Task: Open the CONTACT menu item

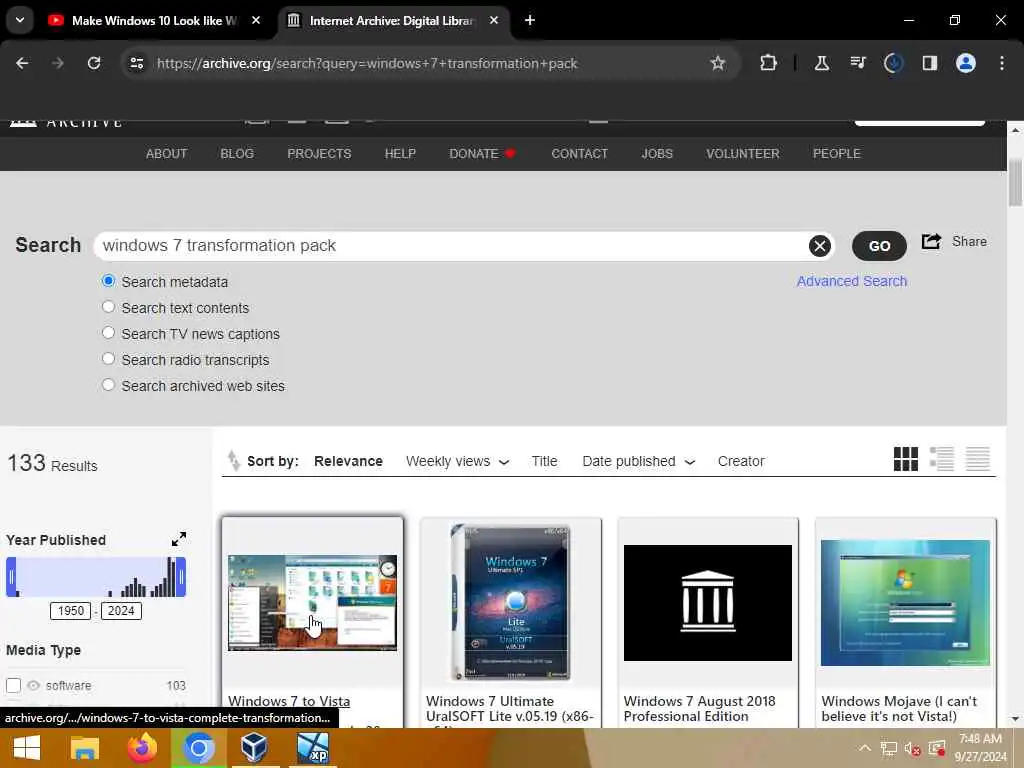Action: (x=579, y=153)
